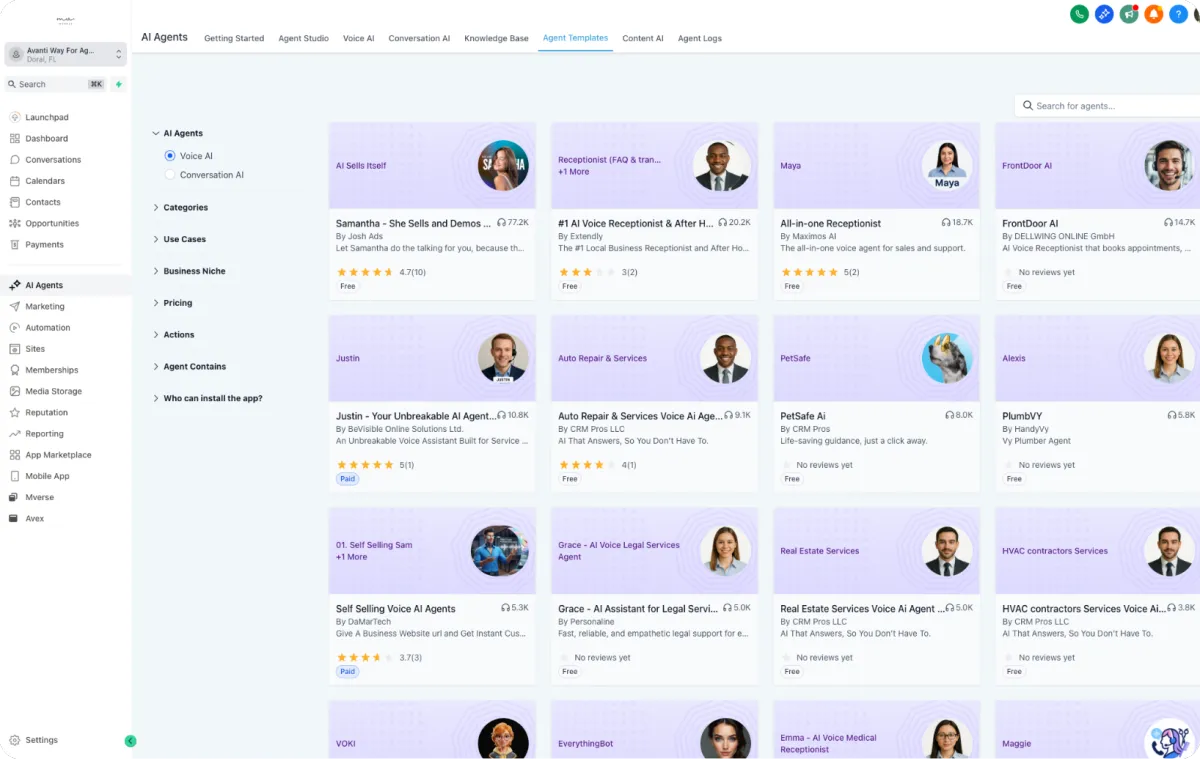Viewport: 1200px width, 759px height.
Task: Open the Avex sidebar icon
Action: coord(15,518)
